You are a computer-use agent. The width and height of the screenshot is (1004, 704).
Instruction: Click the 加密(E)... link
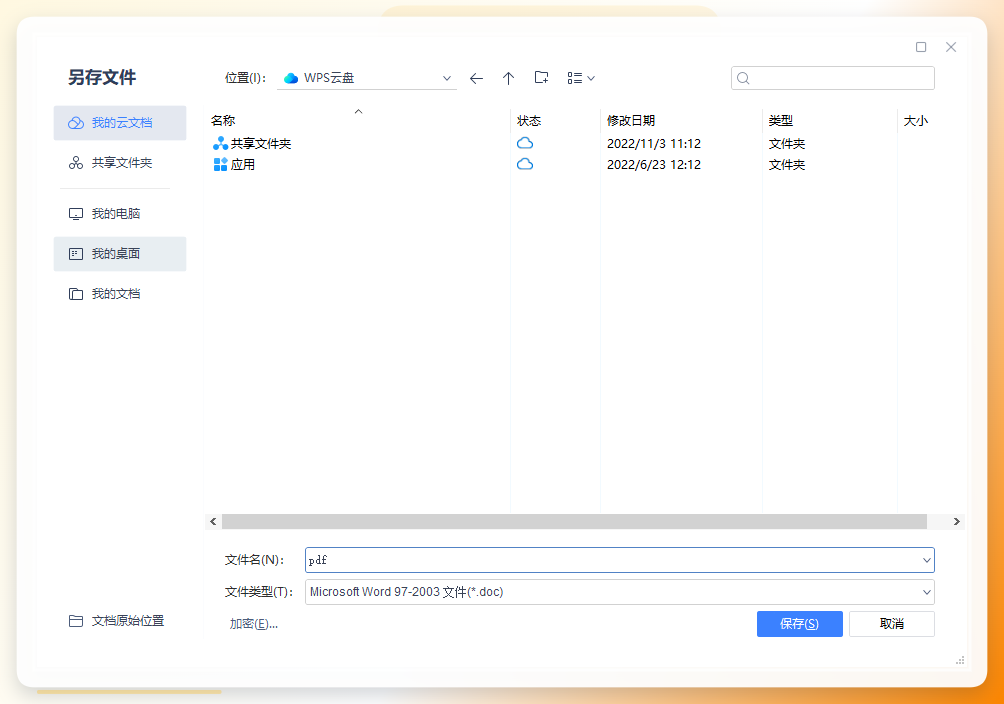point(254,624)
